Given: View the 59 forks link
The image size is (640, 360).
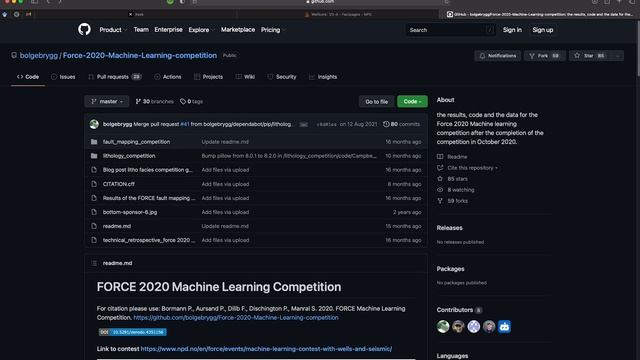Looking at the screenshot, I should coord(452,201).
